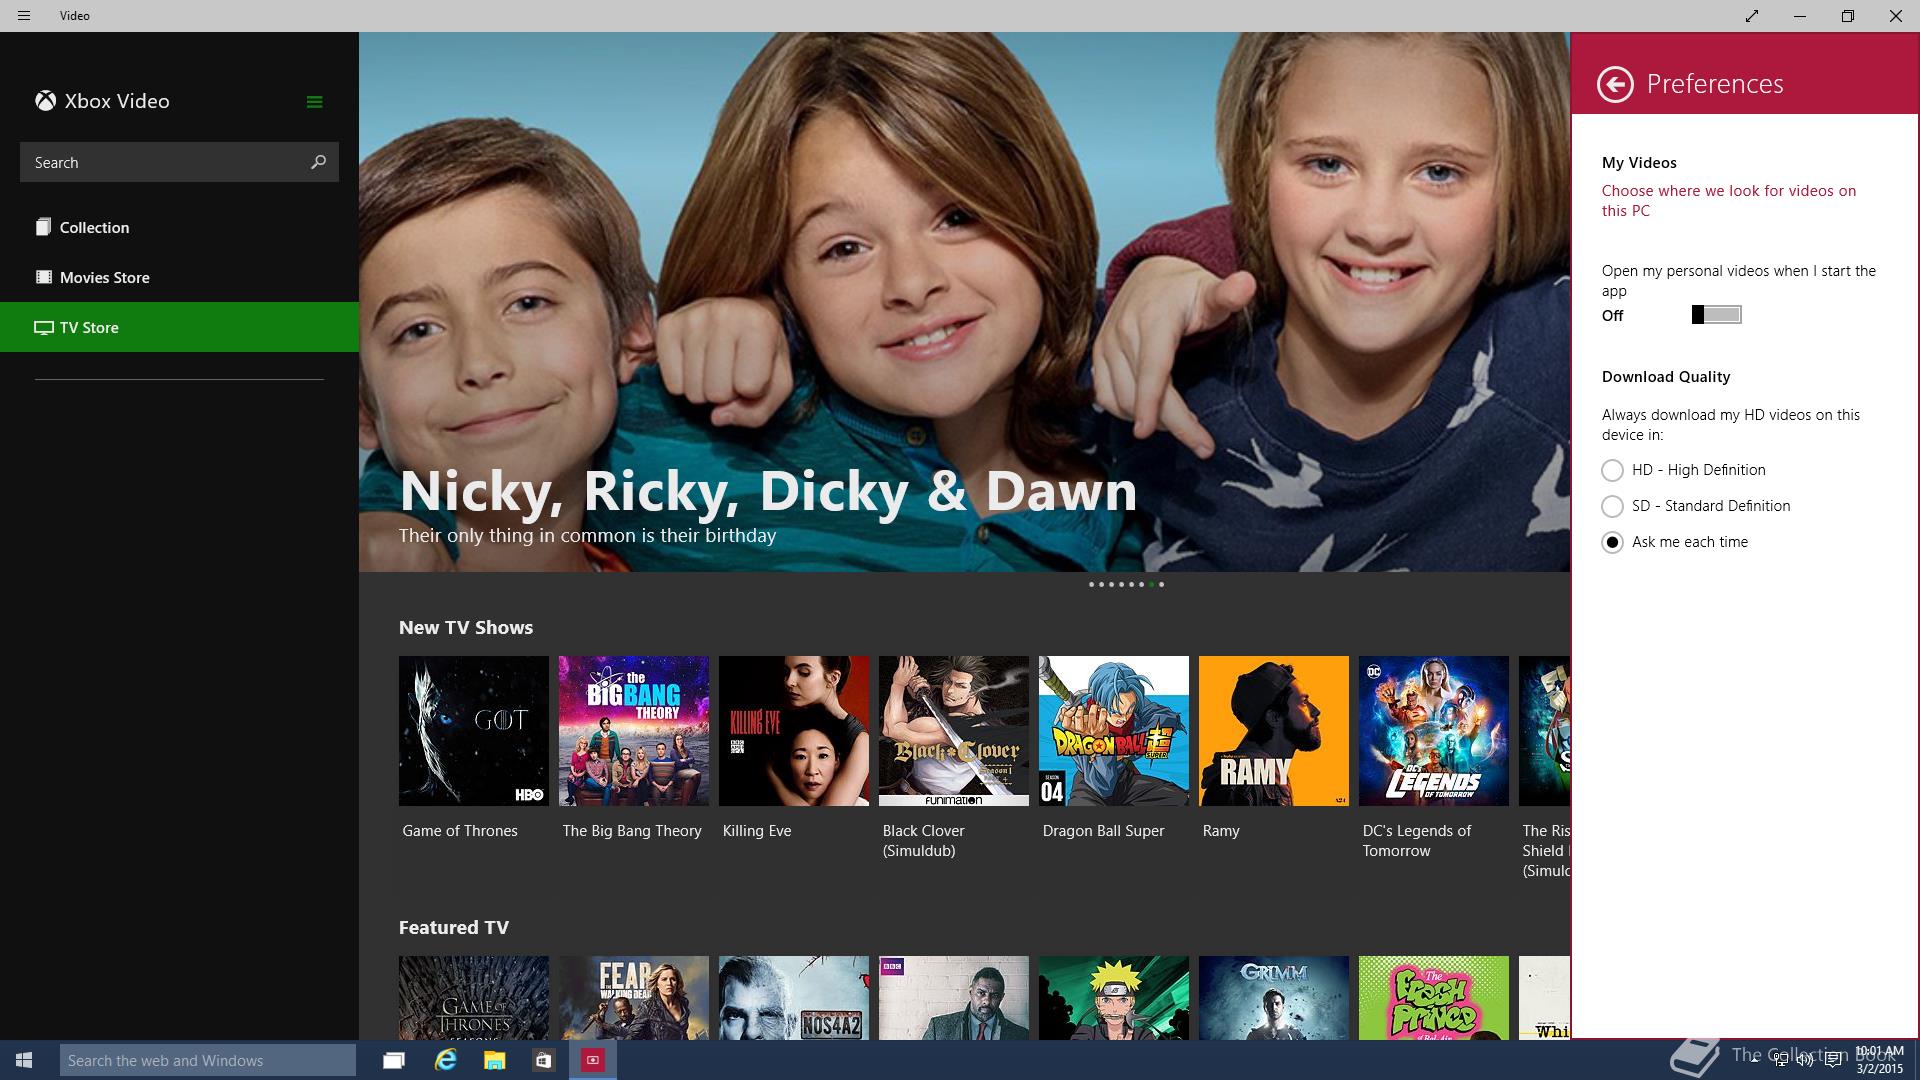Click the Search the web and Windows box
Viewport: 1920px width, 1080px height.
click(x=208, y=1060)
